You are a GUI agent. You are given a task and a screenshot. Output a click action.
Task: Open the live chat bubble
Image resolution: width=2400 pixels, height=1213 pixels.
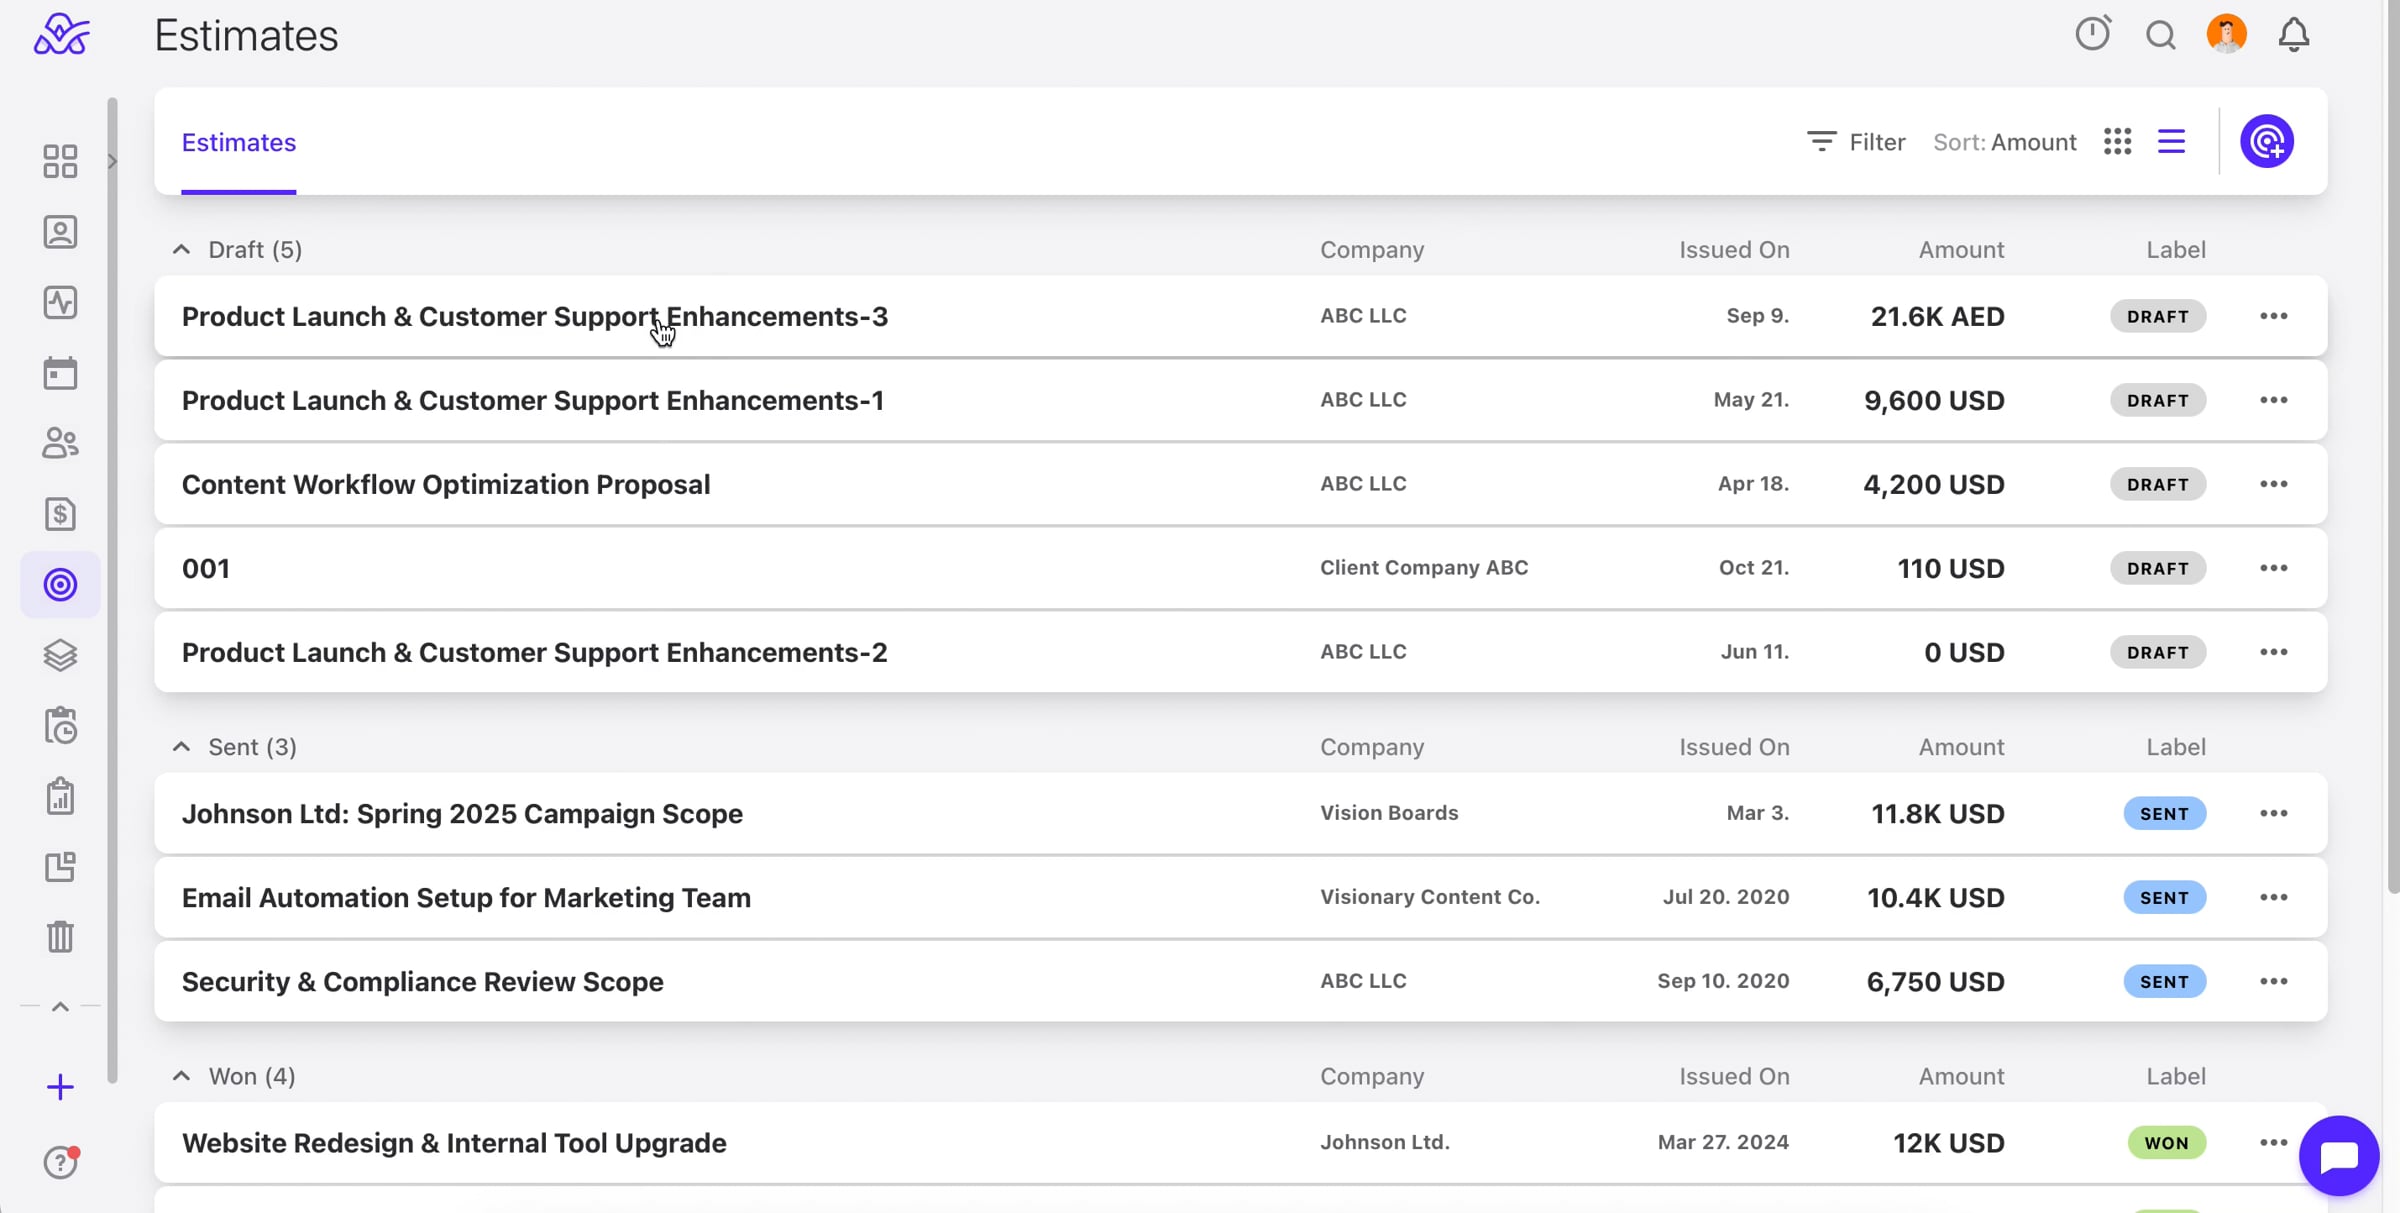2339,1156
